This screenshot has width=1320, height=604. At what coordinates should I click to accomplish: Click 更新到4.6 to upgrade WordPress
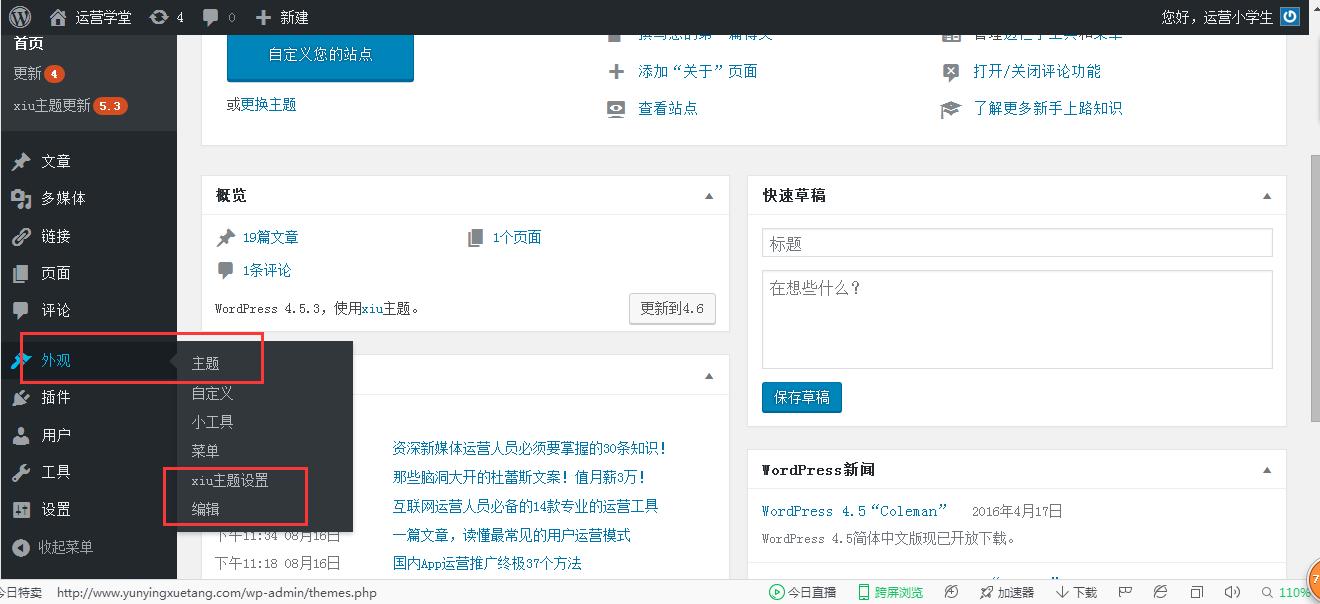[x=671, y=308]
